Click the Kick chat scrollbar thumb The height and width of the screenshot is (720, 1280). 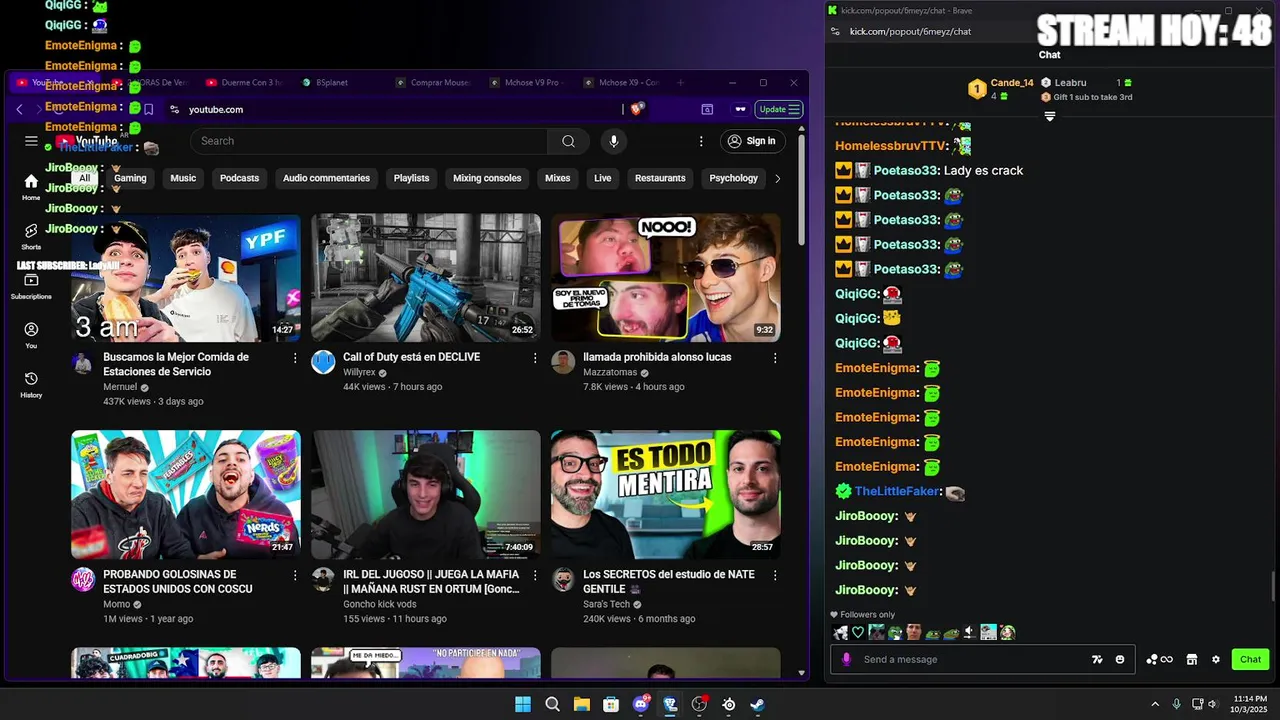tap(1273, 586)
